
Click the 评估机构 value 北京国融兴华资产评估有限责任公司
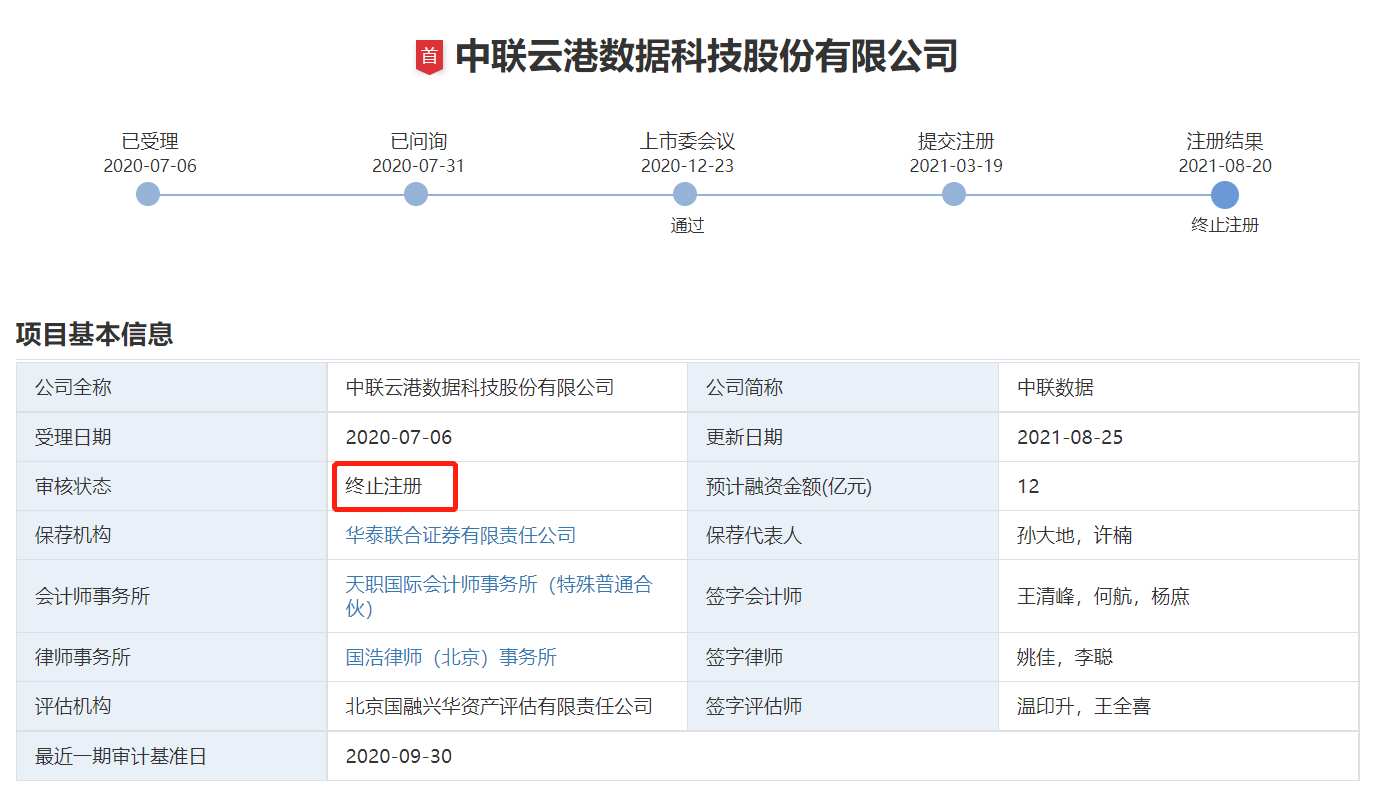(499, 706)
